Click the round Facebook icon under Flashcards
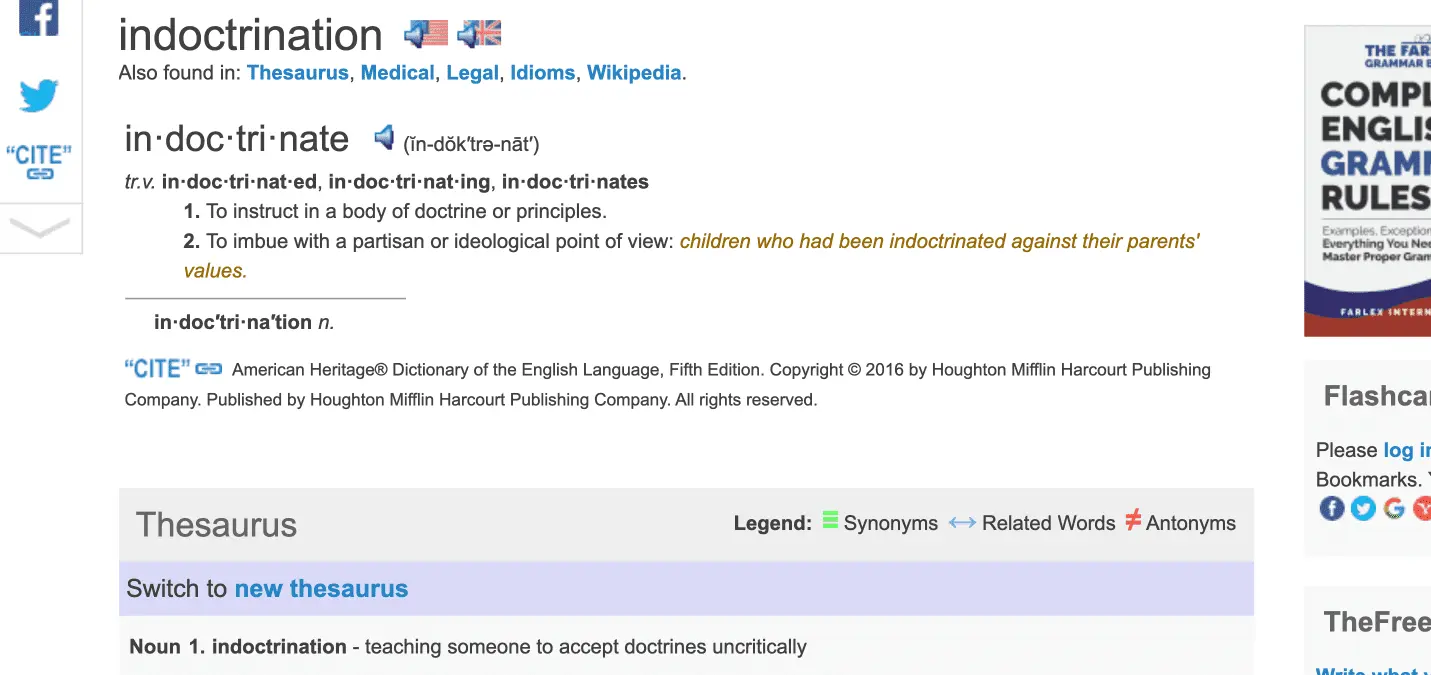The image size is (1431, 675). point(1332,509)
